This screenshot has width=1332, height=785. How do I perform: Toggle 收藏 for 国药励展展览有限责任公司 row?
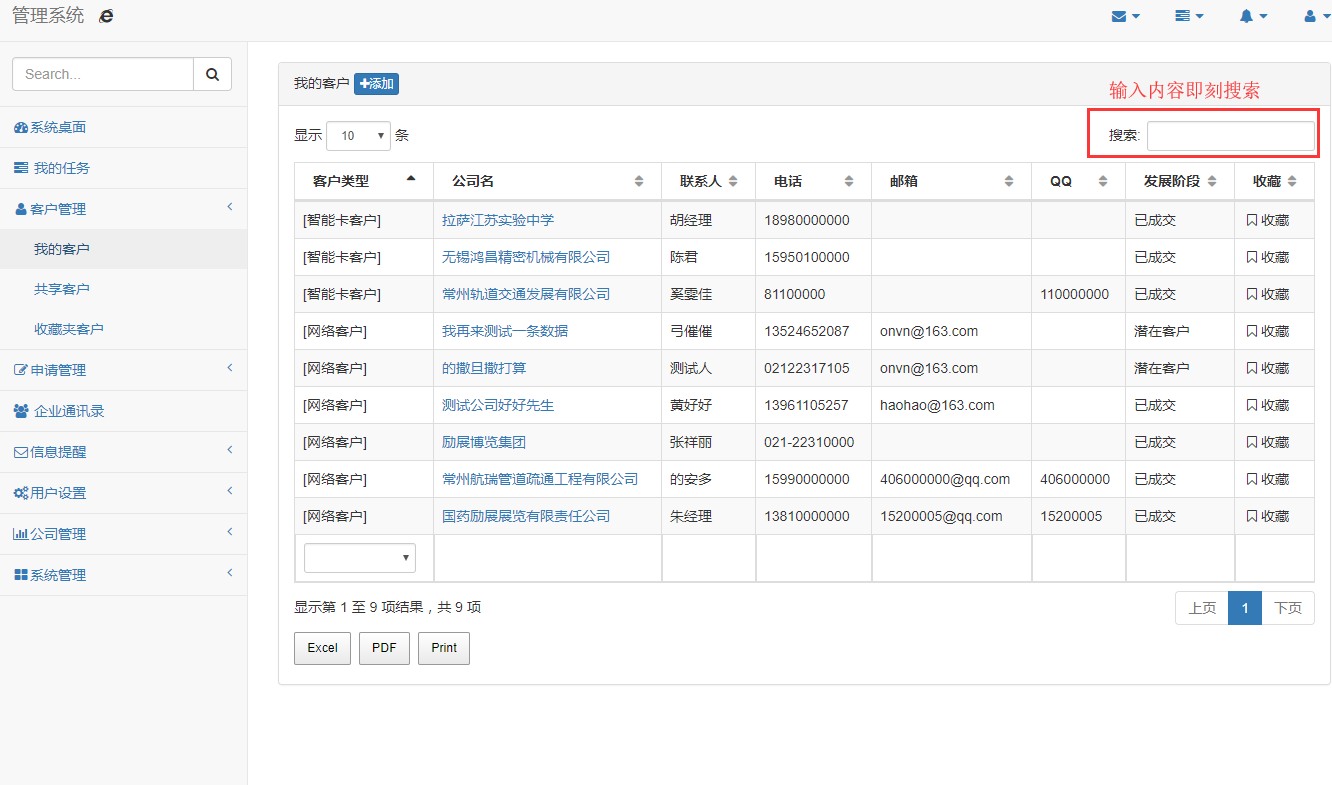point(1267,516)
